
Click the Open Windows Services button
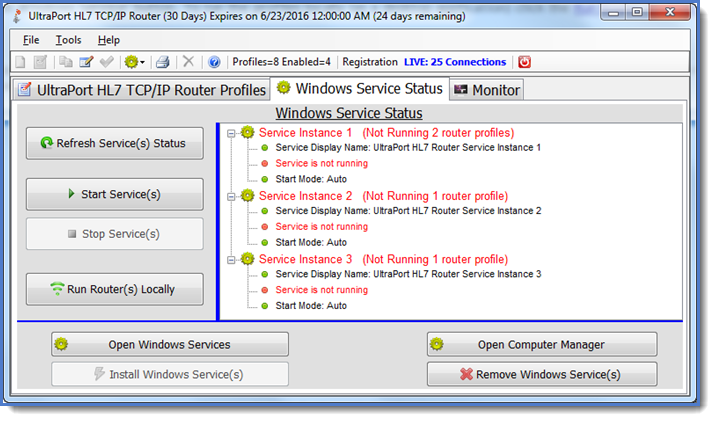(170, 344)
